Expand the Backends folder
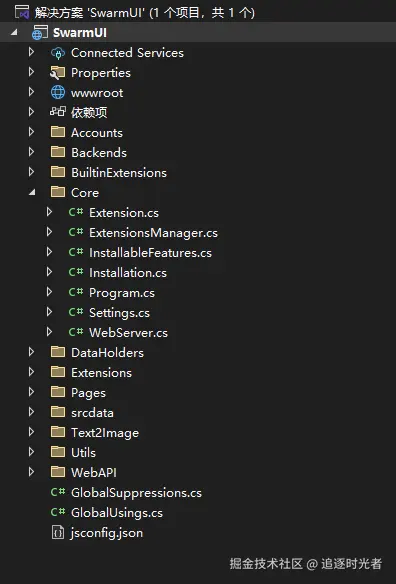The image size is (396, 584). click(32, 152)
